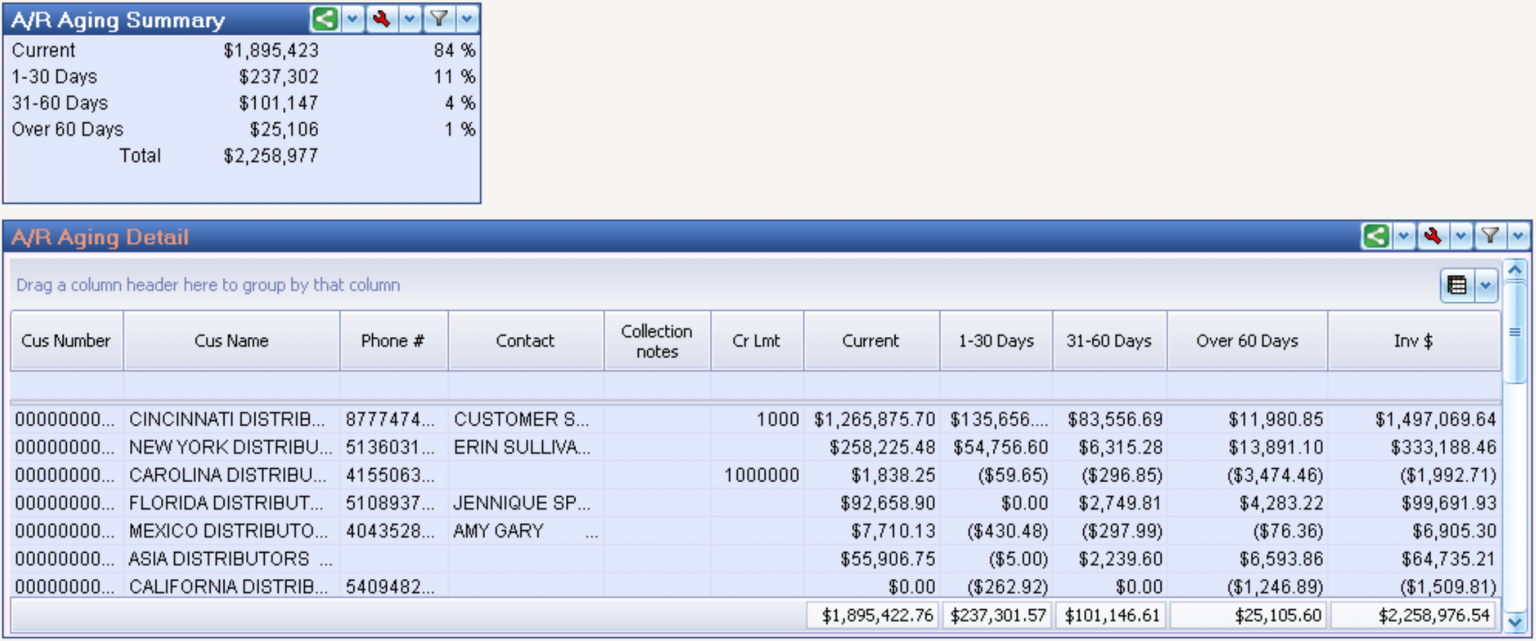Expand the share dropdown arrow in A/R Aging Summary
The image size is (1536, 641).
(353, 19)
